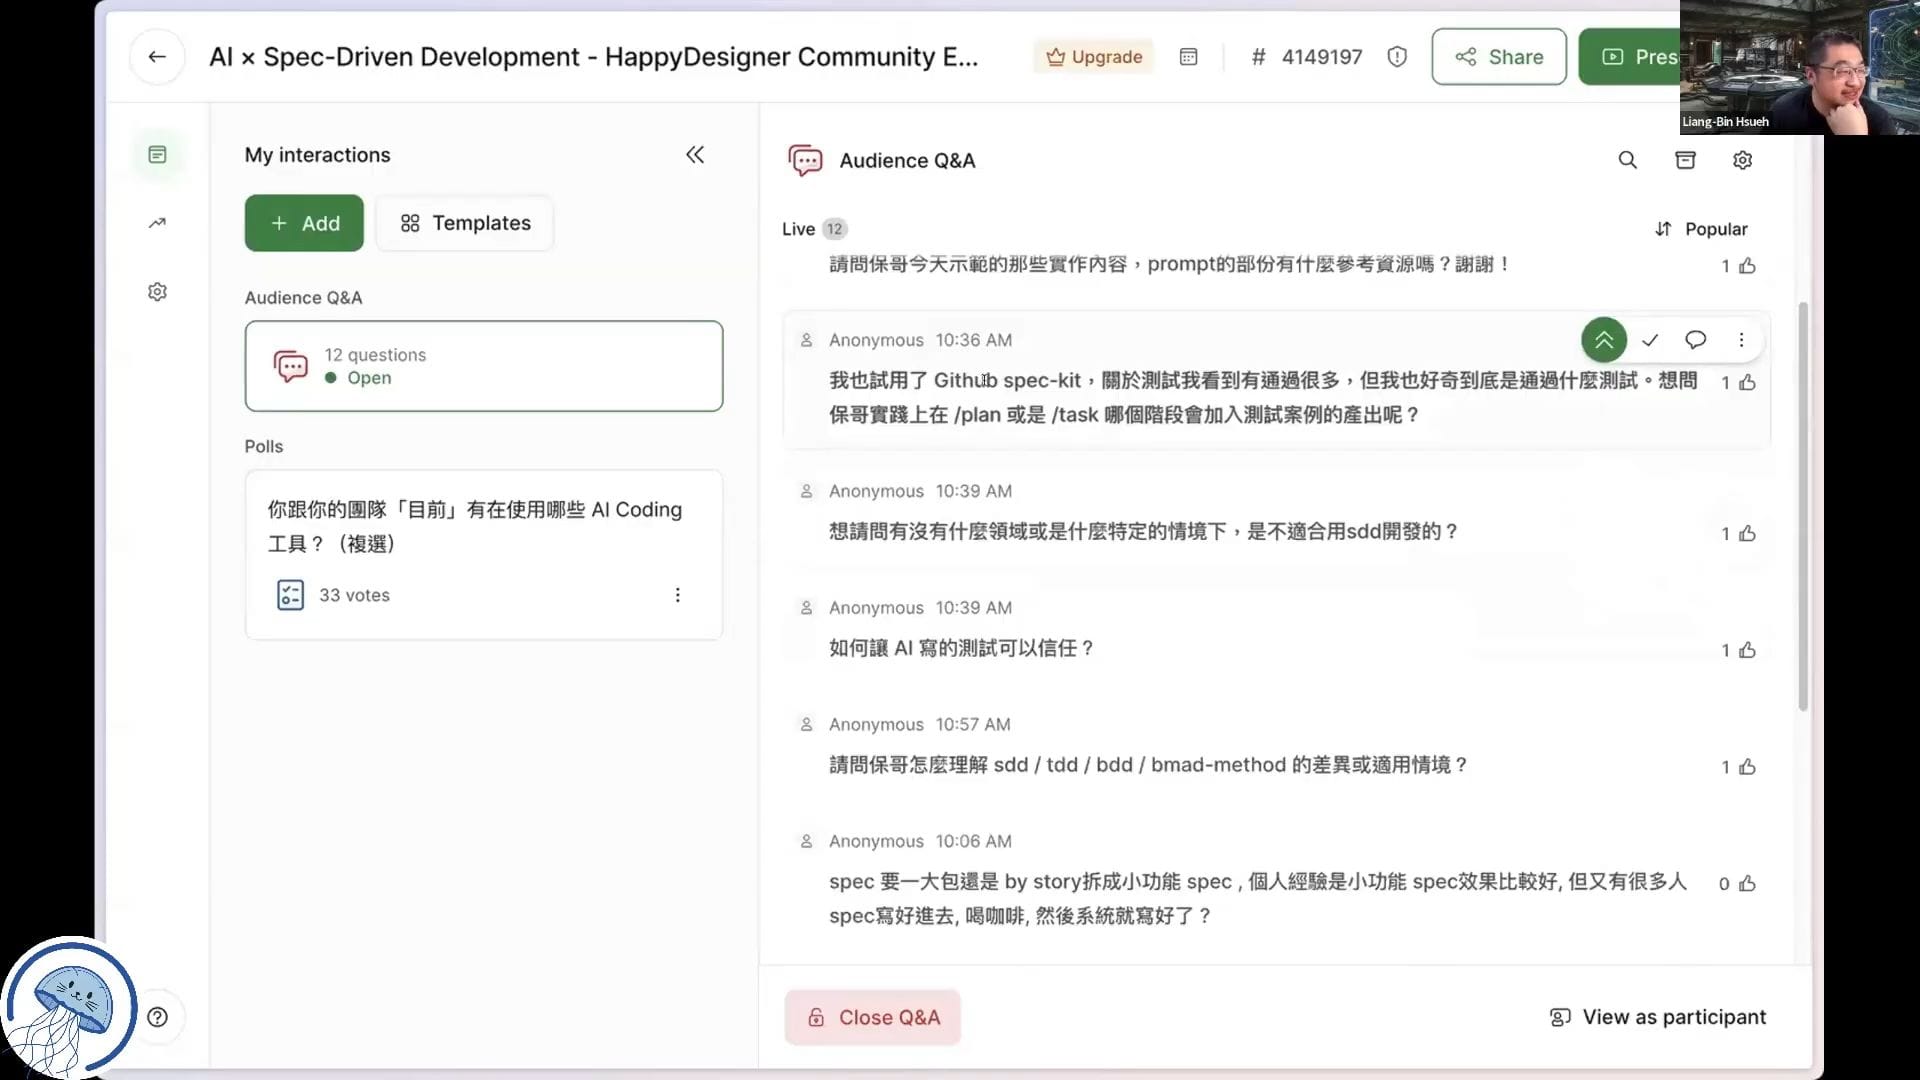This screenshot has width=1920, height=1080.
Task: Click the back arrow button
Action: (x=157, y=57)
